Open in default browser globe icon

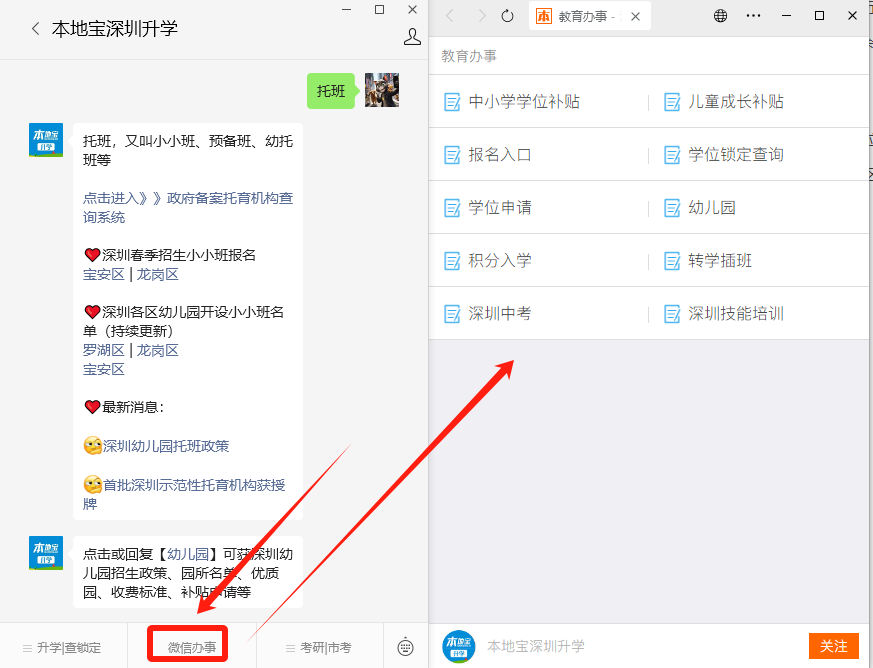720,16
